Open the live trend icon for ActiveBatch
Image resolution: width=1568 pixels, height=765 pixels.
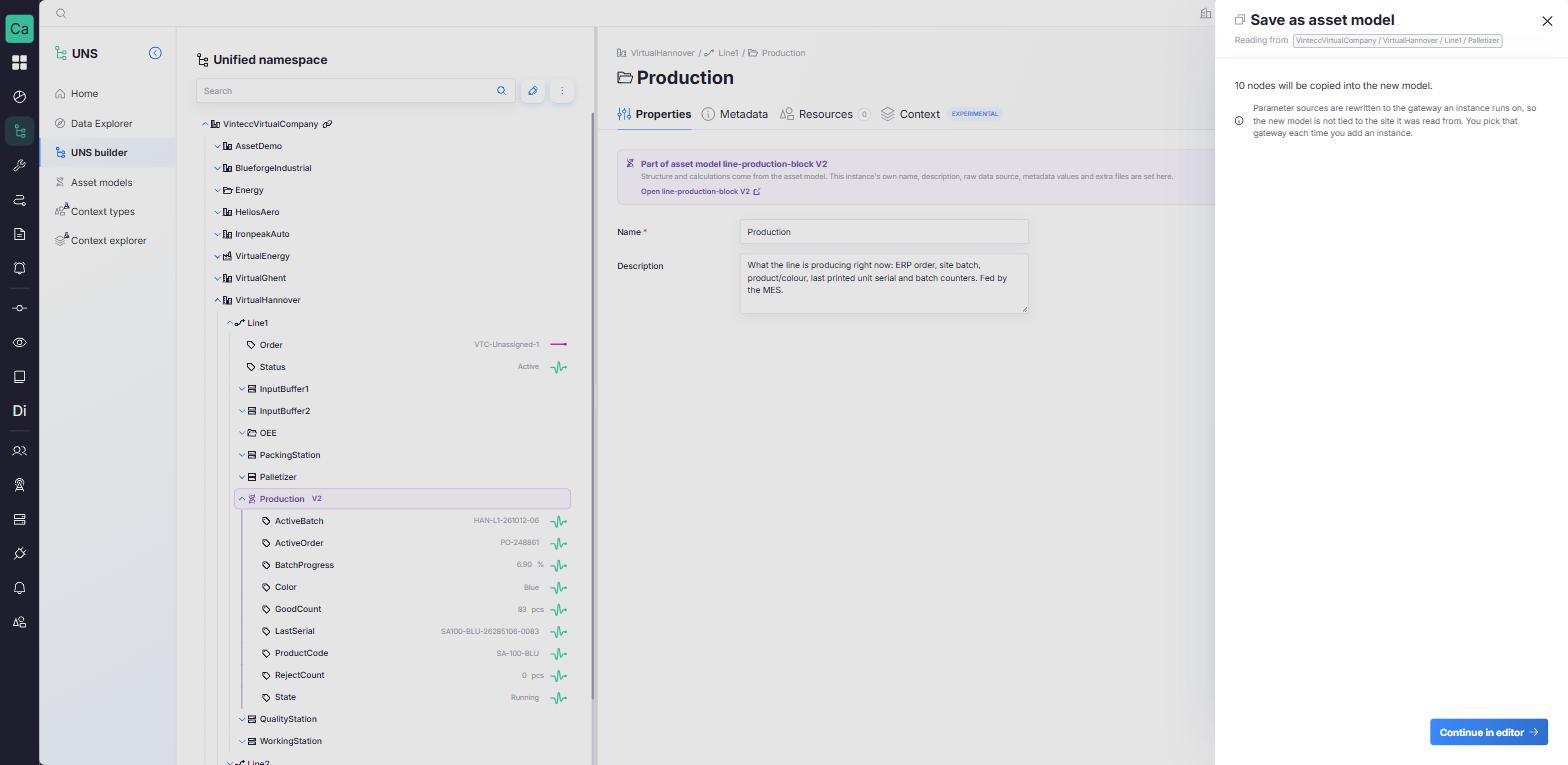click(x=559, y=521)
